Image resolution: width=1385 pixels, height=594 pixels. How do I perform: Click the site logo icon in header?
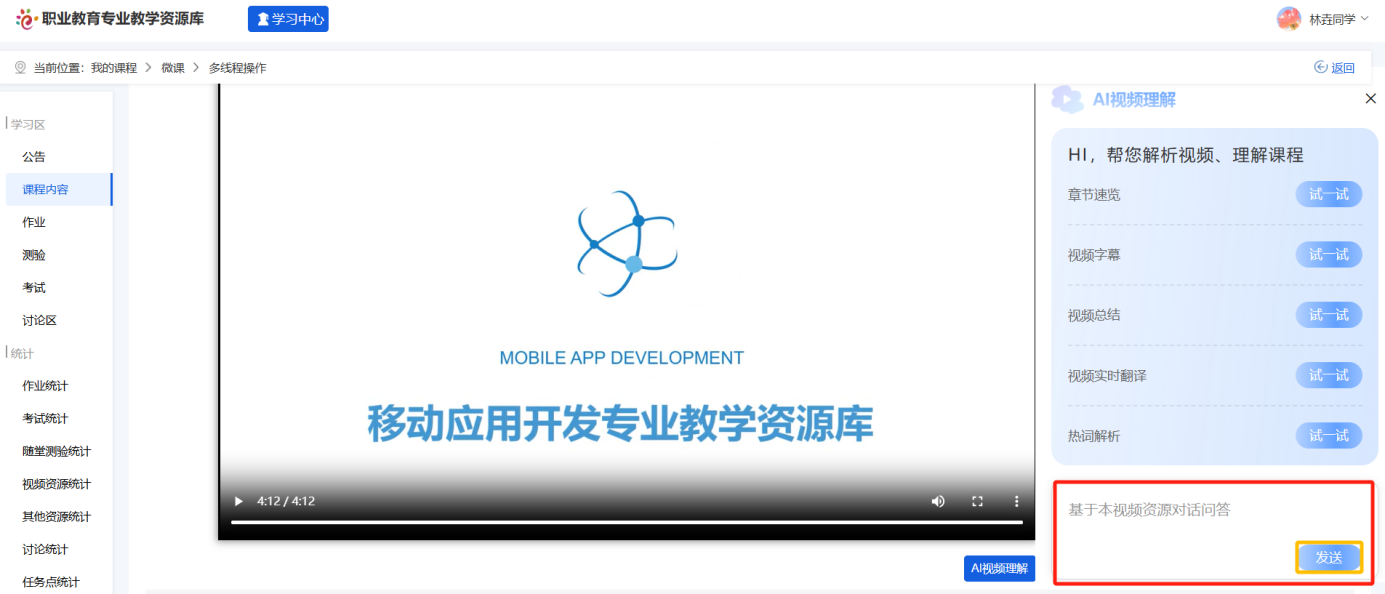[26, 19]
